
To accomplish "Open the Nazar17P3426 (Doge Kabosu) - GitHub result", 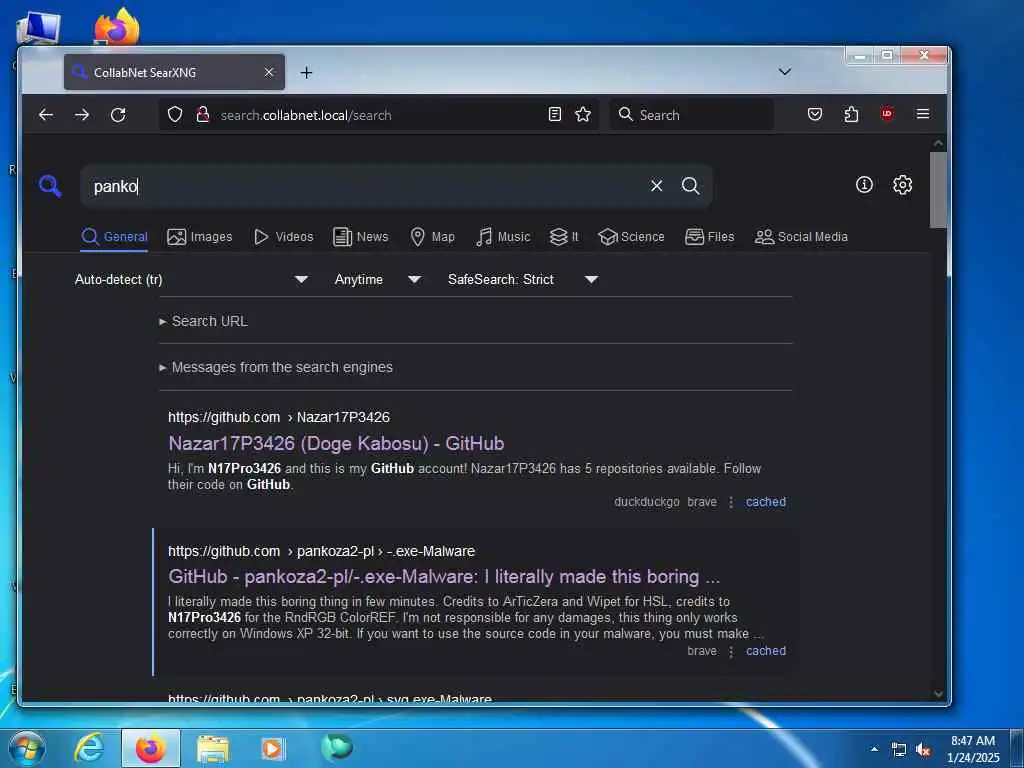I will tap(336, 443).
